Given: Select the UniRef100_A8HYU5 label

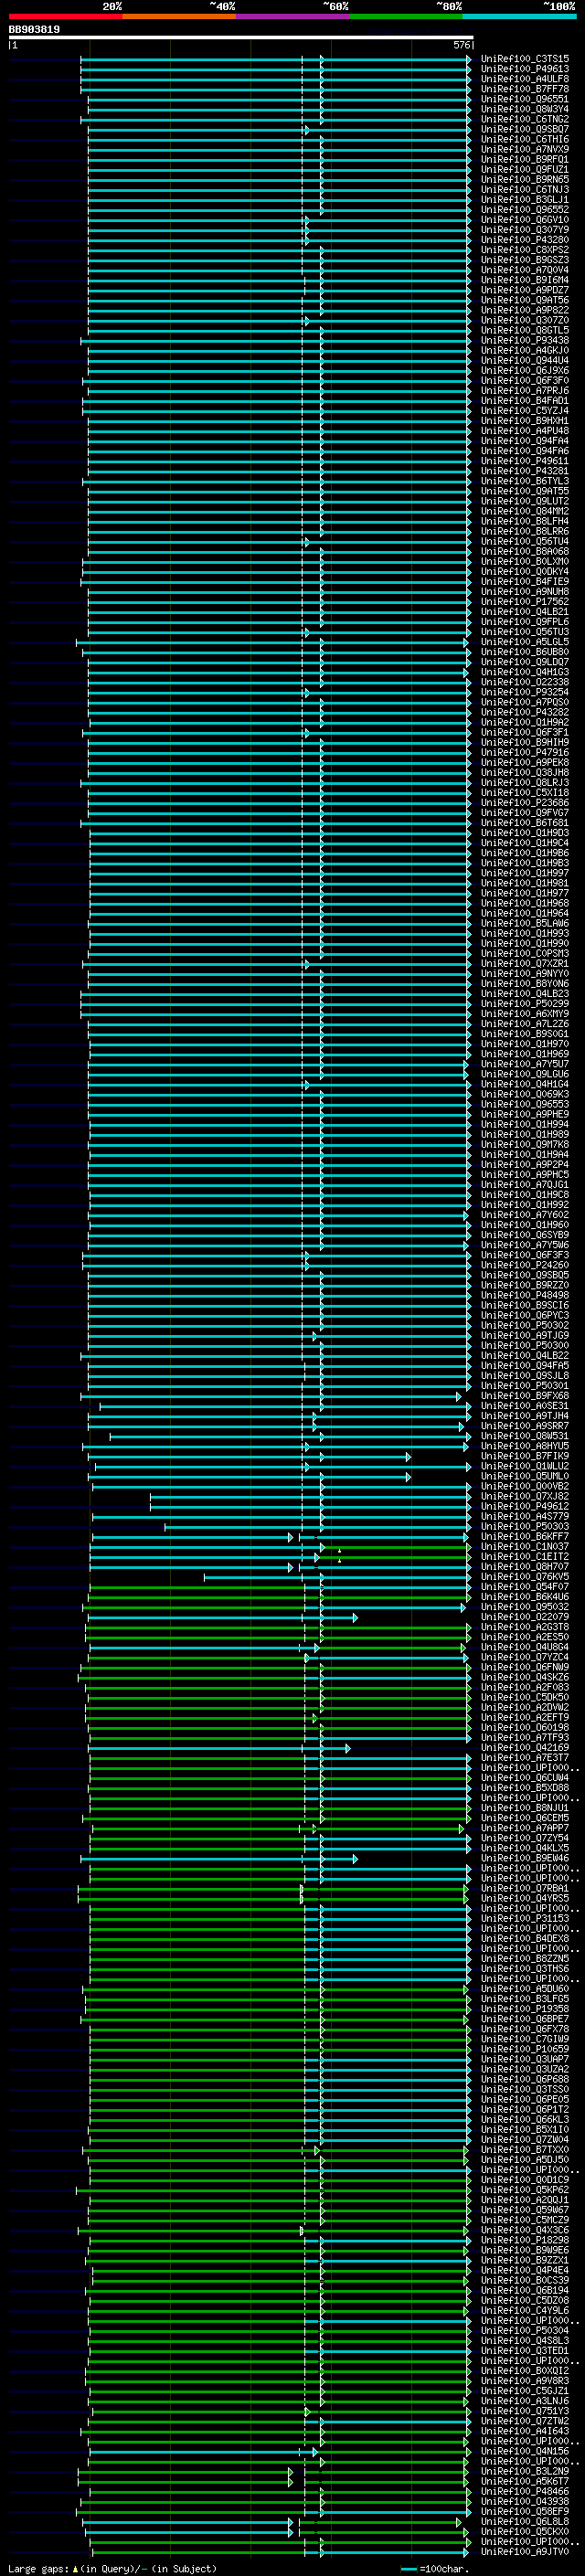Looking at the screenshot, I should point(525,1446).
